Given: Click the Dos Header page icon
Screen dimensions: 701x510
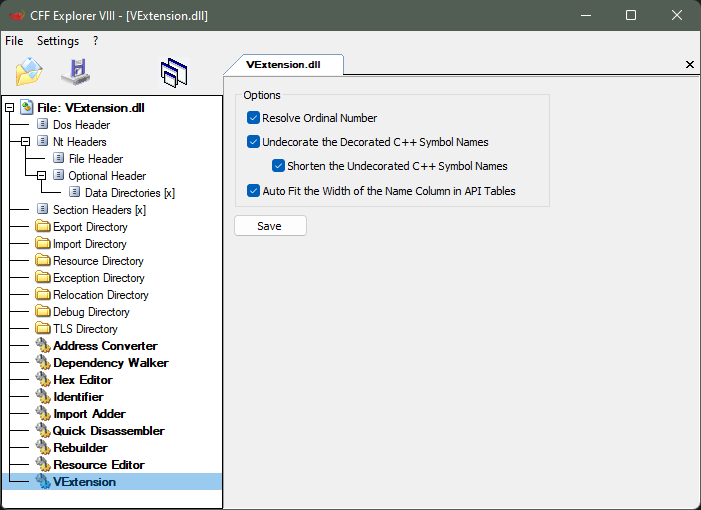Looking at the screenshot, I should coord(42,124).
